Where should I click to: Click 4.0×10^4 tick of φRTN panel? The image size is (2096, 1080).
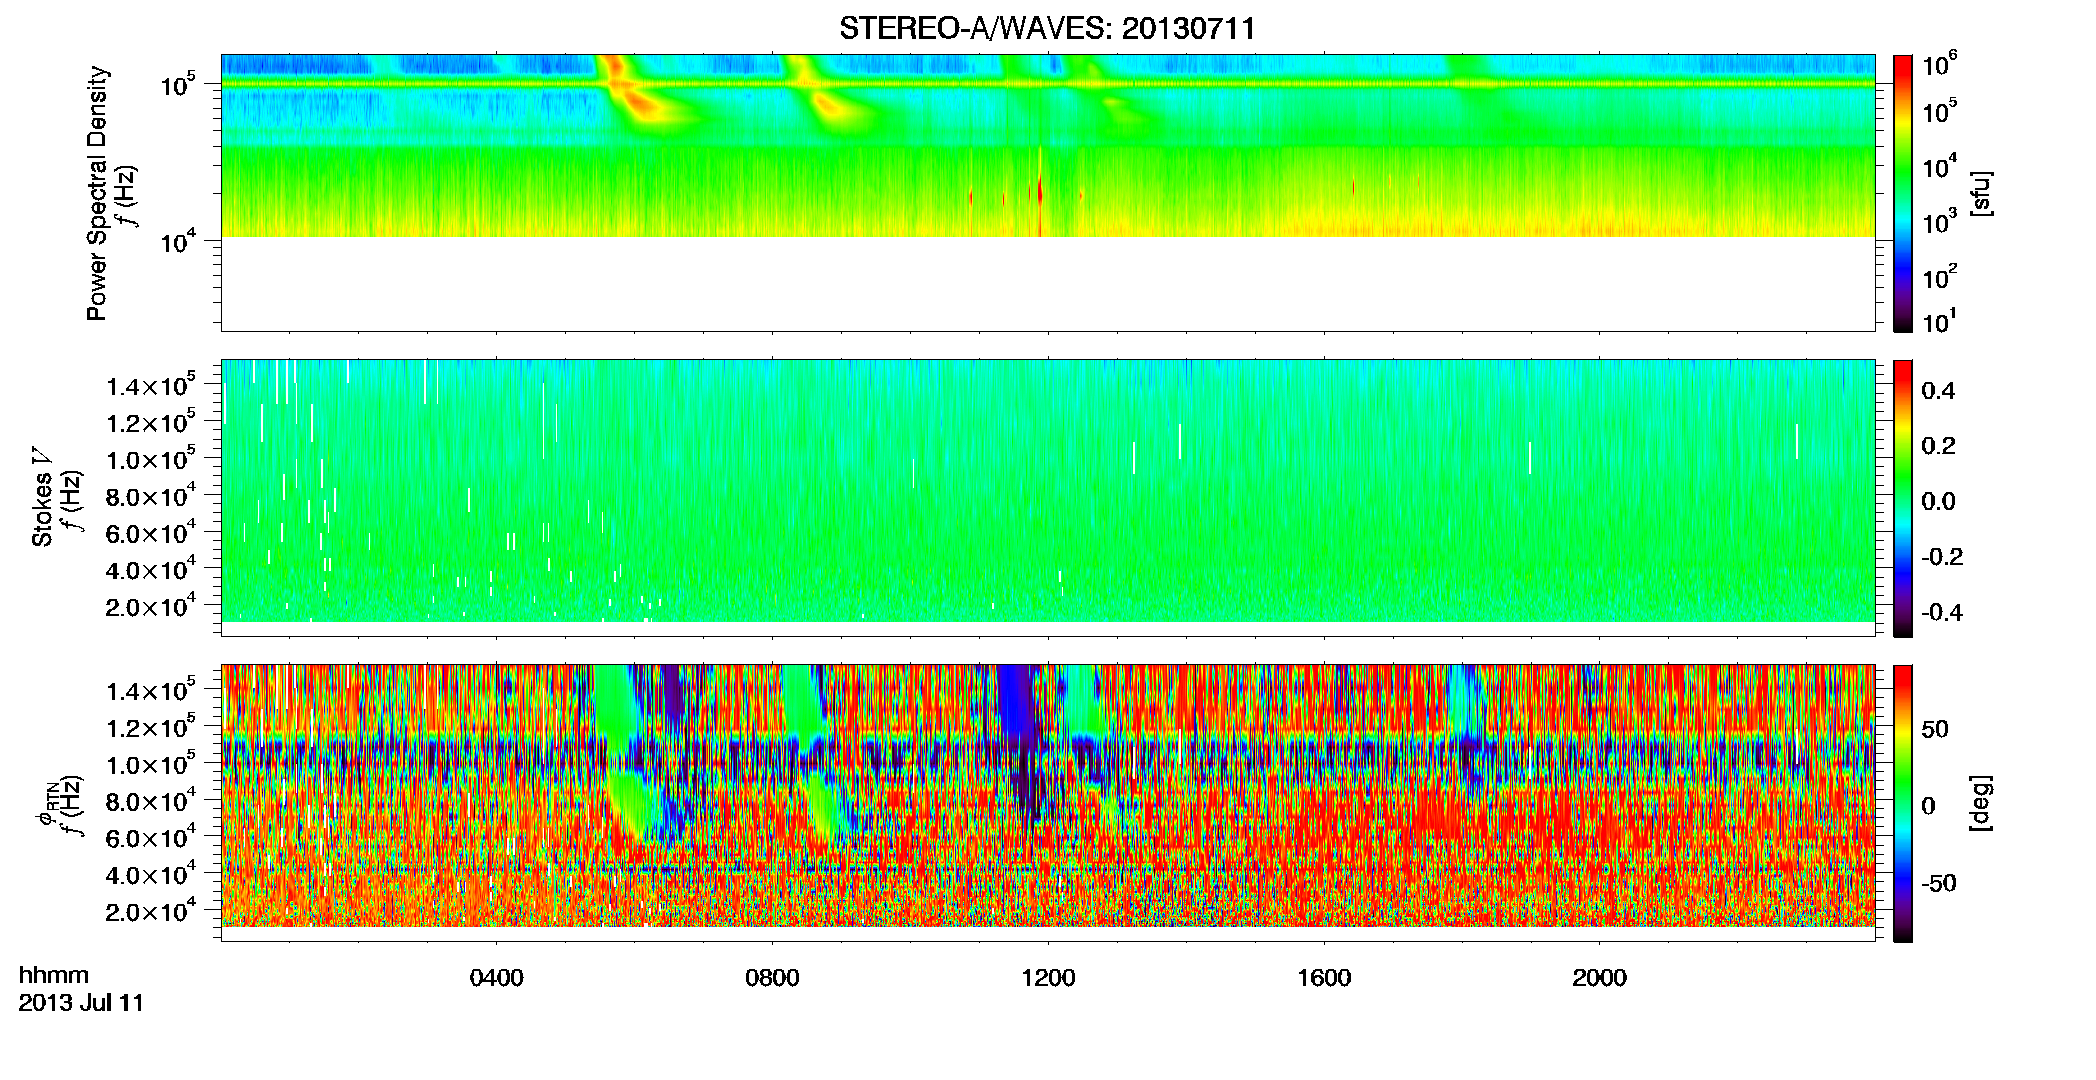[152, 874]
